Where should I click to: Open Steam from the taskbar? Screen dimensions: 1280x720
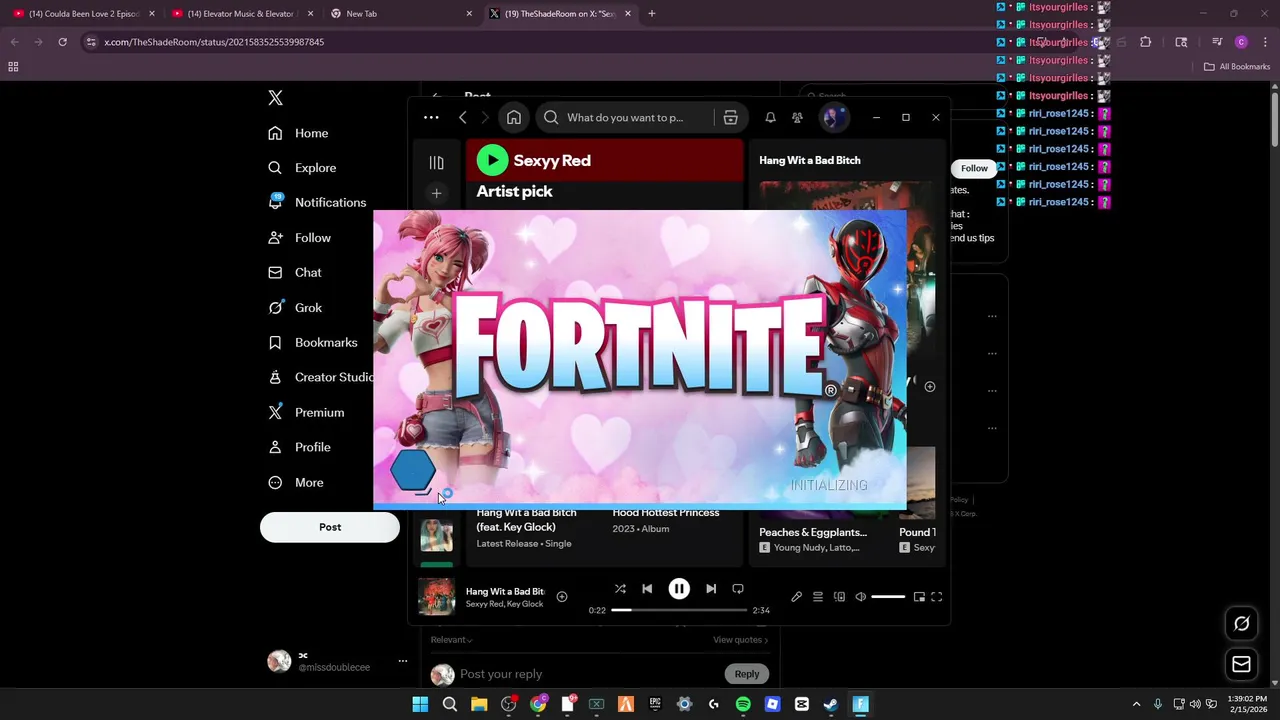click(x=830, y=704)
